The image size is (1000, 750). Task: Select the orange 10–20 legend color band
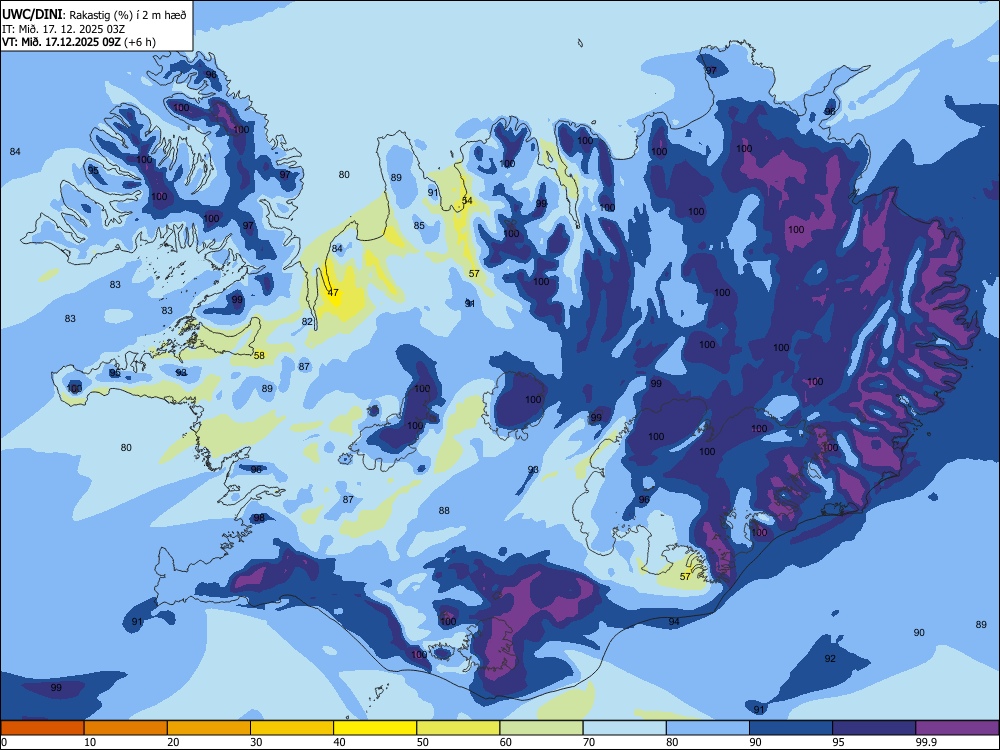point(126,728)
